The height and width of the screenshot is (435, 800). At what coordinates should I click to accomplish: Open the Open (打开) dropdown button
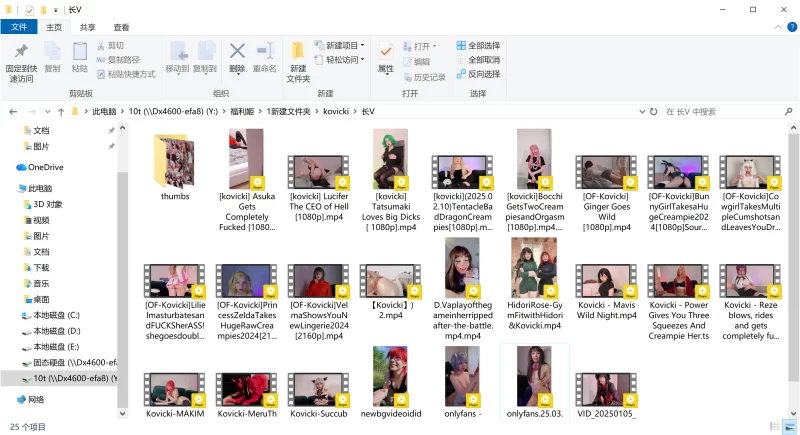420,46
